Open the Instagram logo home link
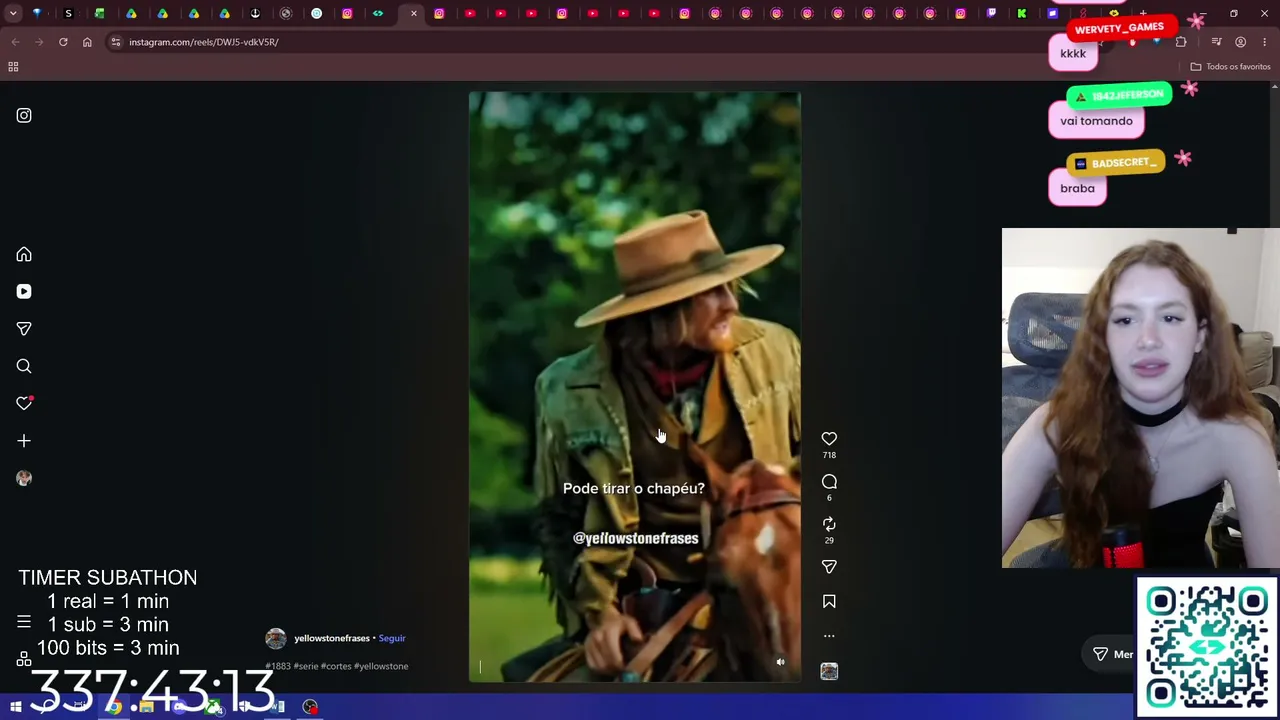Viewport: 1280px width, 720px height. tap(24, 115)
